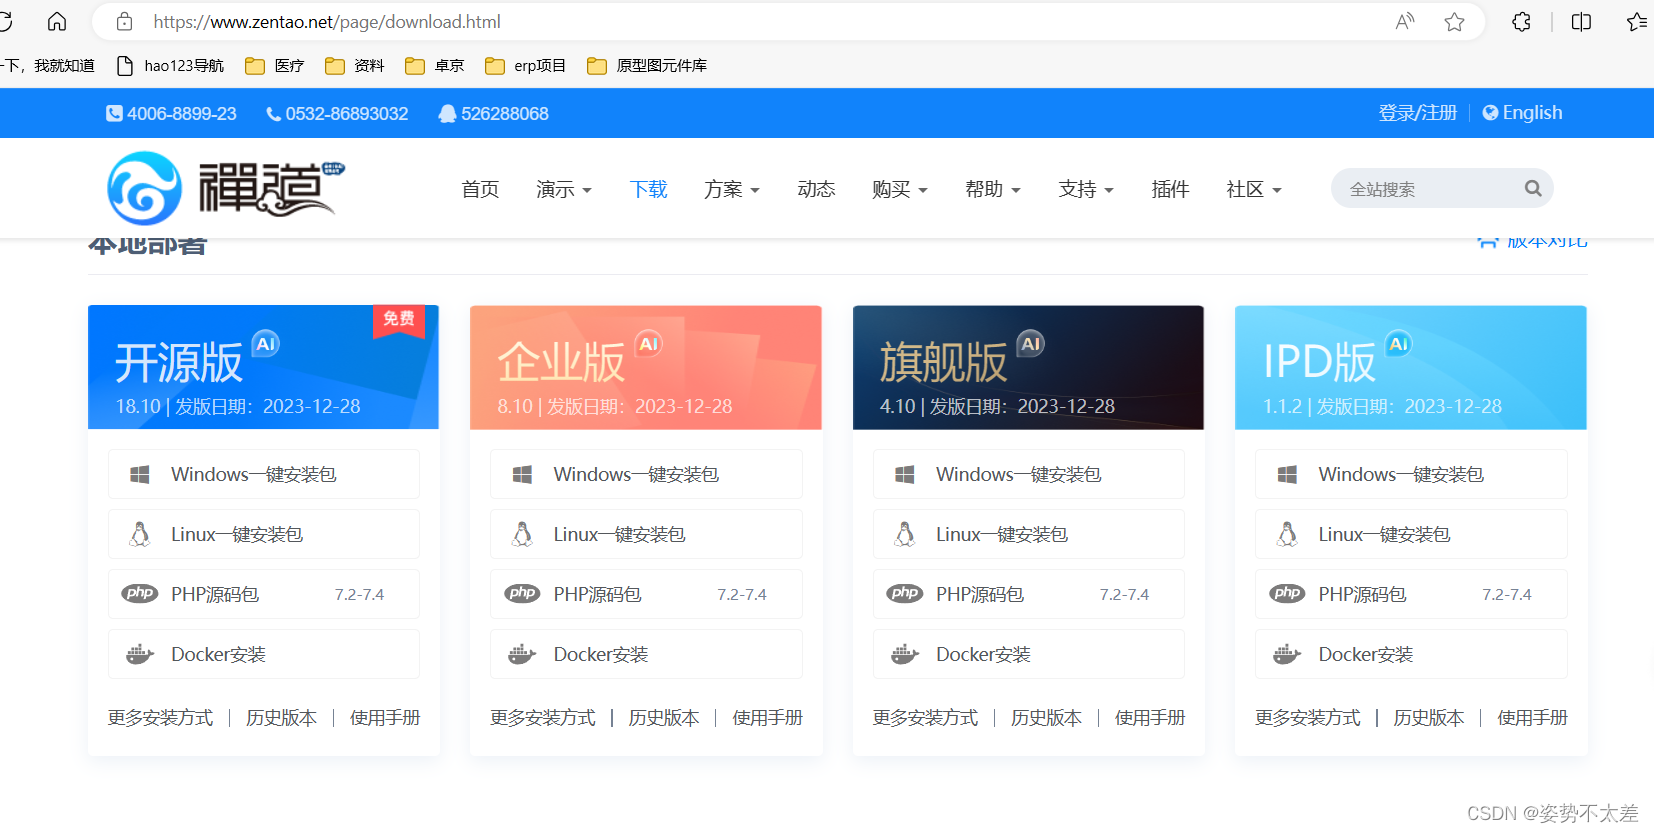Screen dimensions: 1654x833
Task: Click Linux penguin icon under 旗舰版
Action: coord(905,534)
